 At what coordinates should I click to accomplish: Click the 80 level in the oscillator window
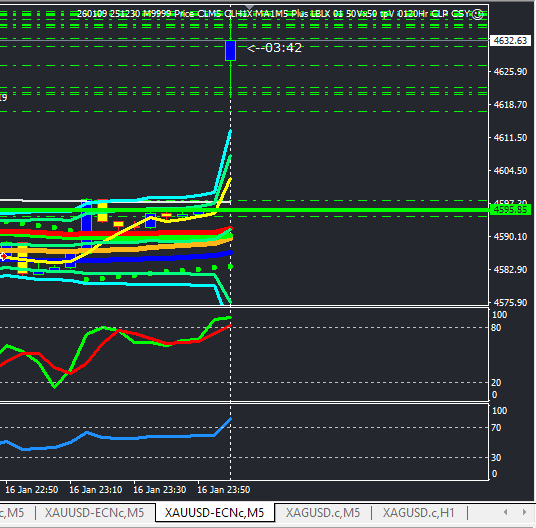pyautogui.click(x=496, y=328)
